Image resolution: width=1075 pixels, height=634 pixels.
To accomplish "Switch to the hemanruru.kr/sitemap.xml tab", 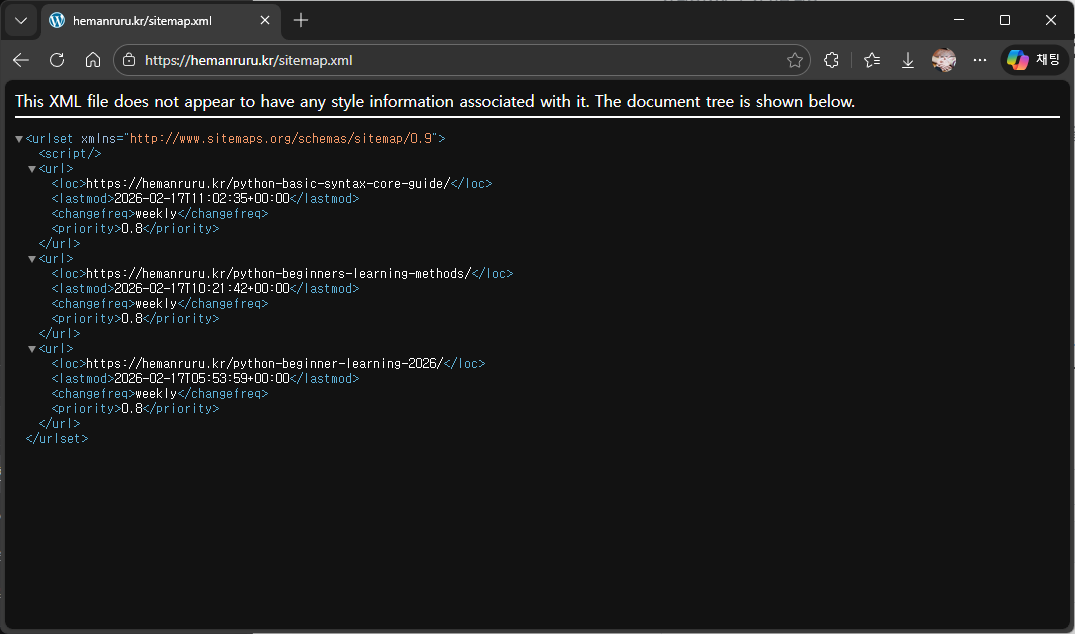I will click(x=150, y=20).
